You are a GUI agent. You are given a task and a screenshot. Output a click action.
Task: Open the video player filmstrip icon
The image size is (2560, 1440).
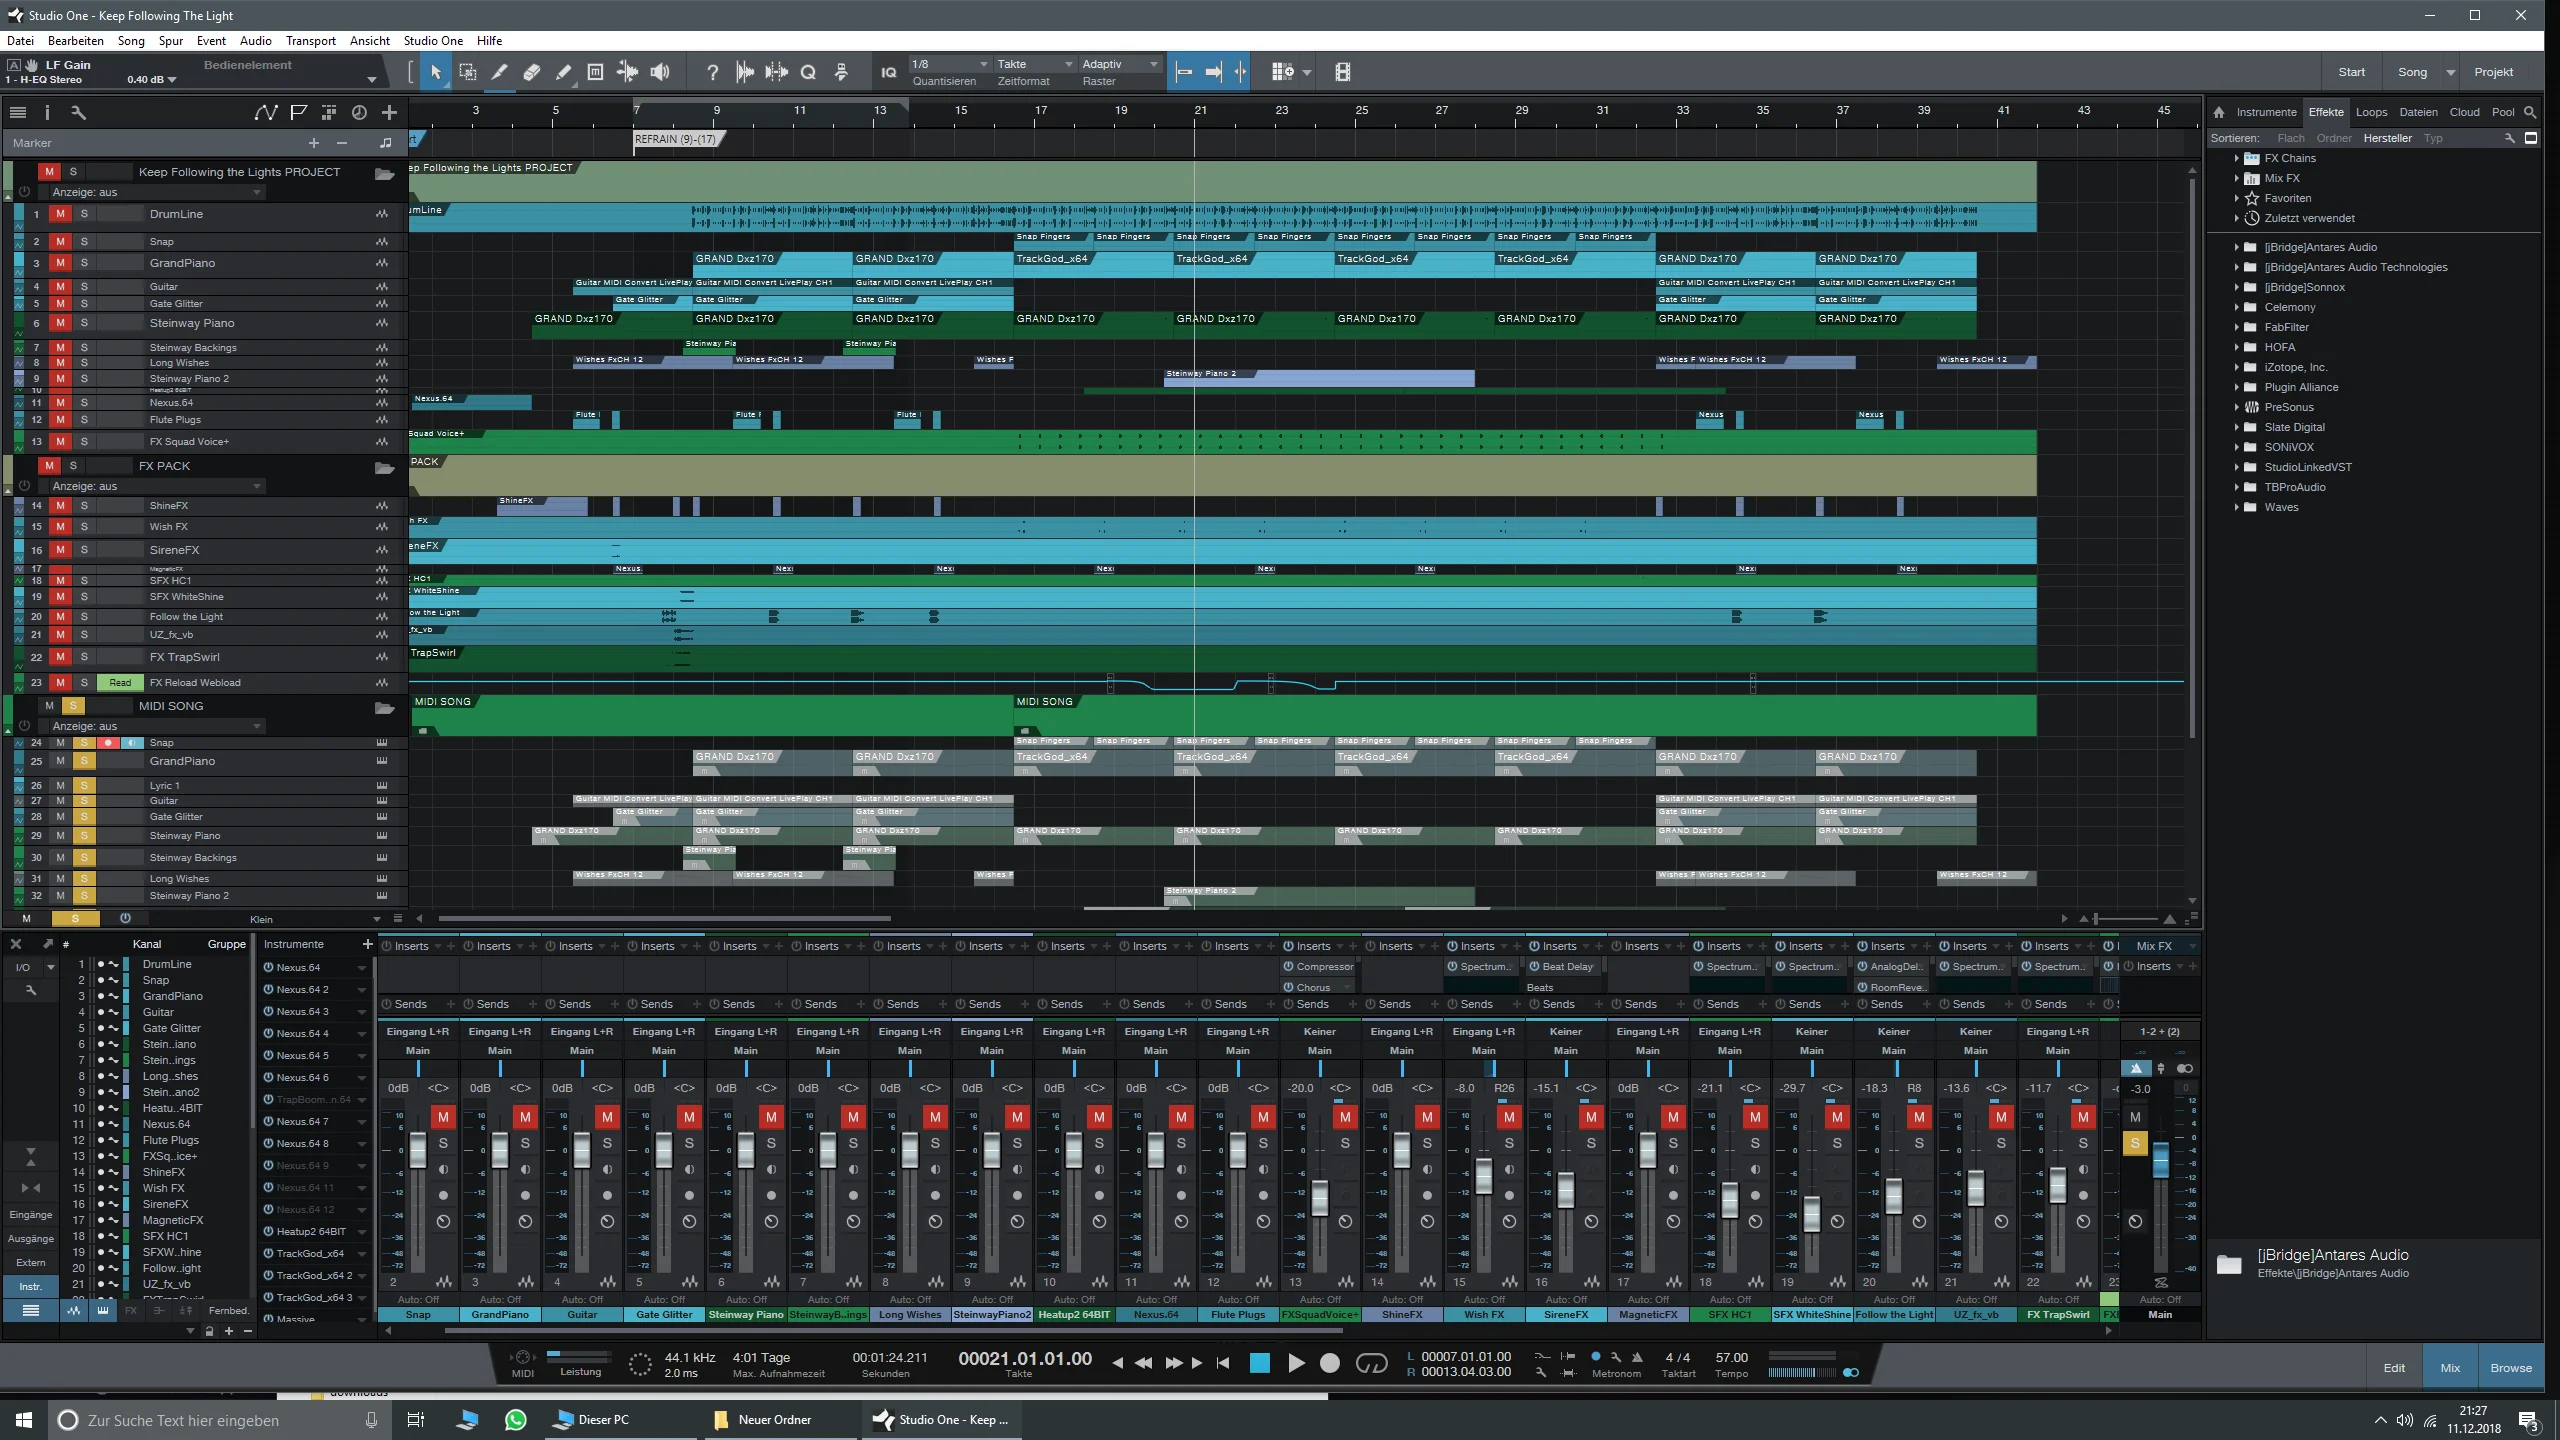coord(1343,72)
